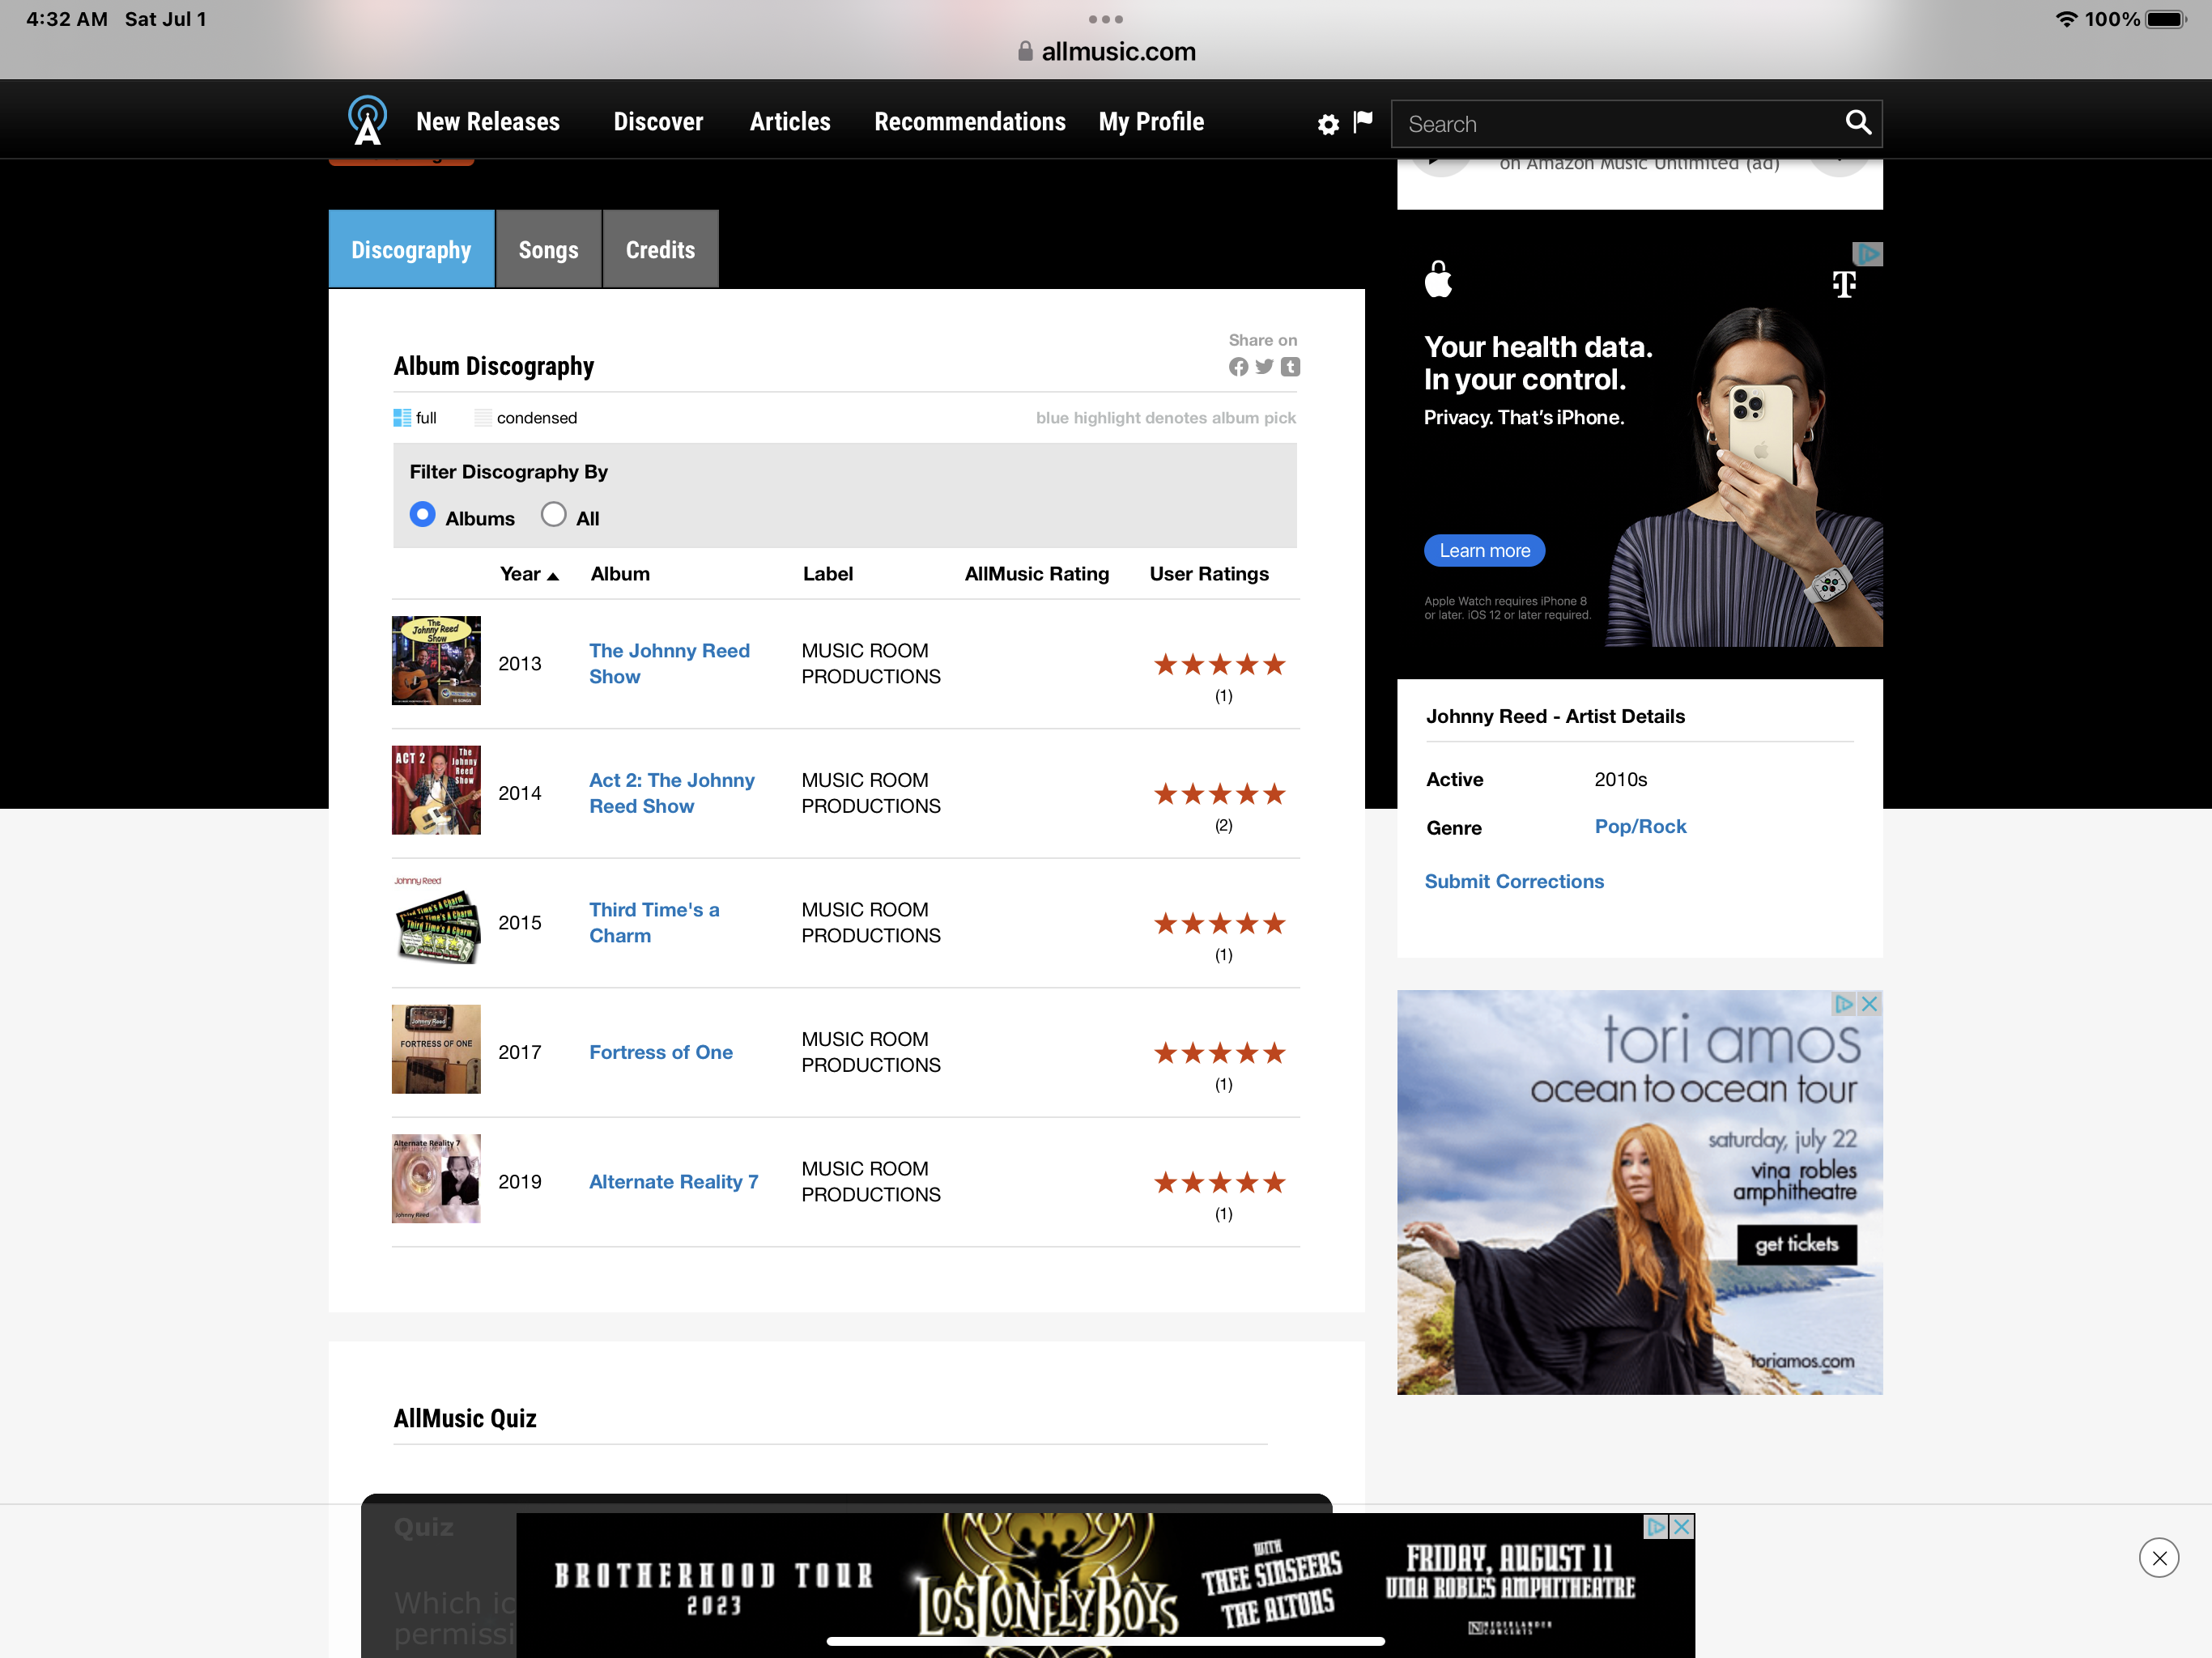Select the All radio button

(553, 514)
